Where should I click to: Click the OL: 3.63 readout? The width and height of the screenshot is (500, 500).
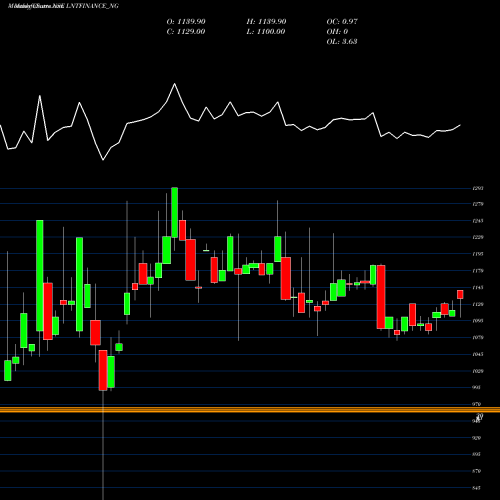[x=342, y=42]
